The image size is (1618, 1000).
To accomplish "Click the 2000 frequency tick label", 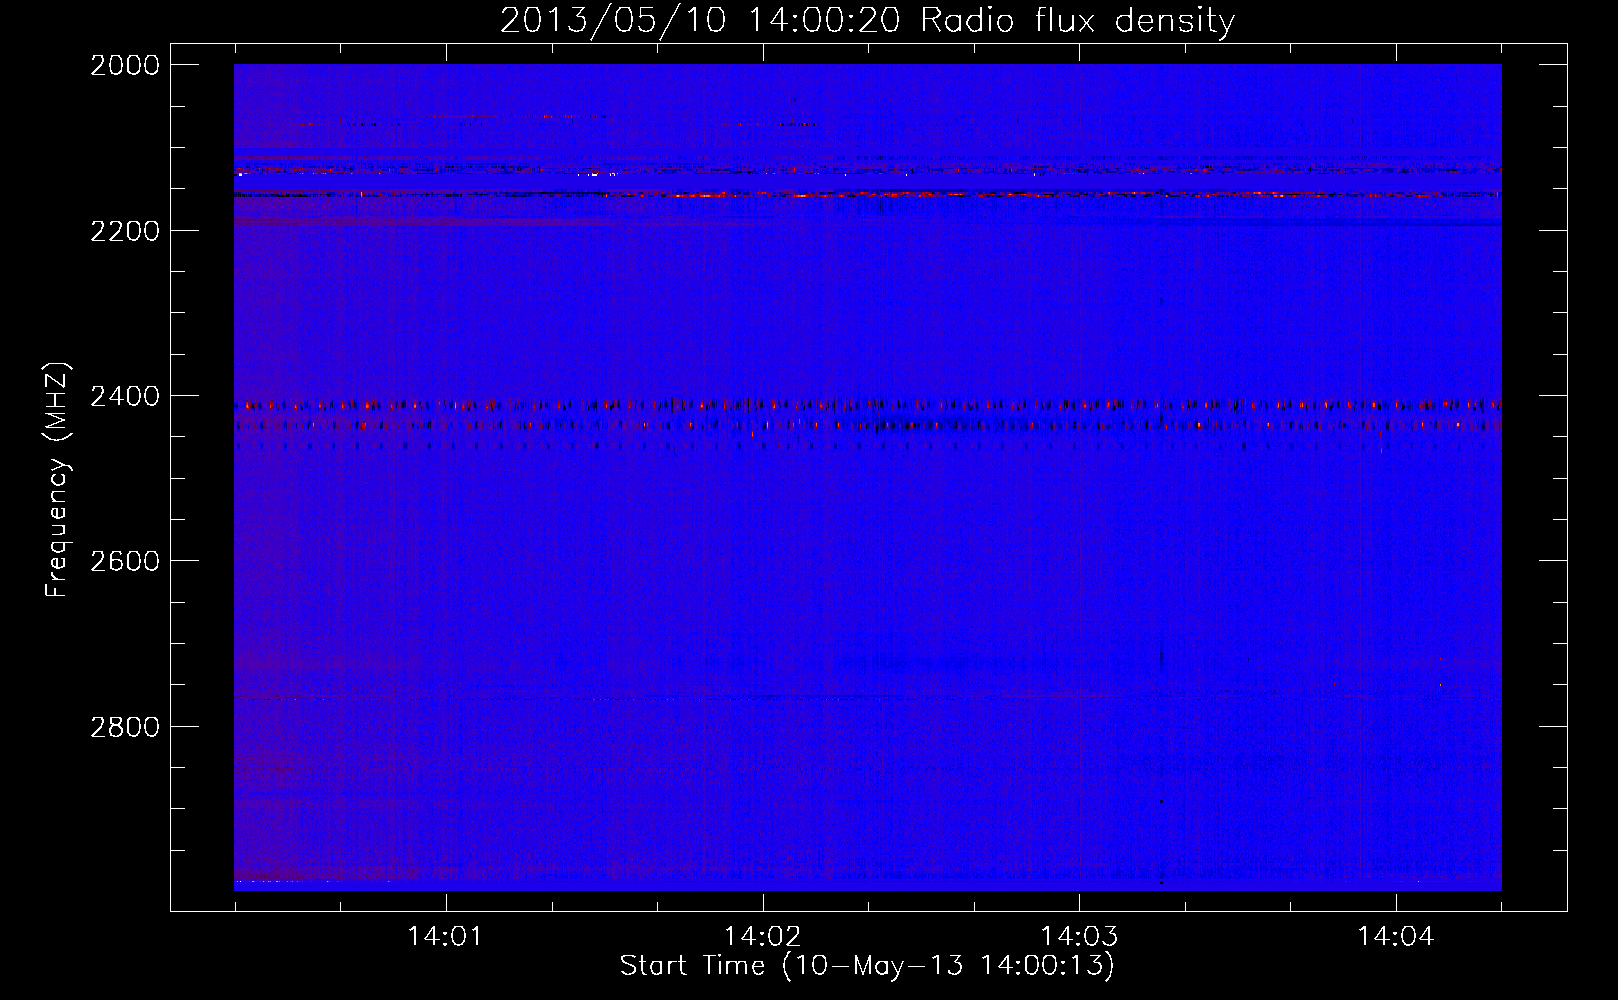I will coord(125,65).
